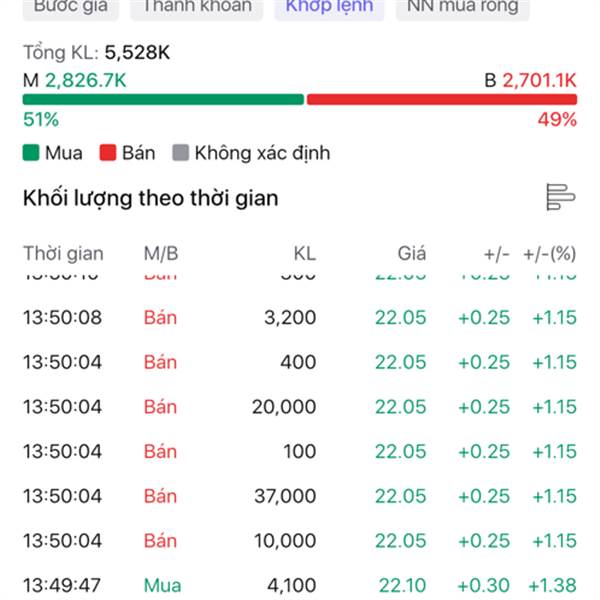The width and height of the screenshot is (600, 600).
Task: Open the NN mua ròng tab
Action: coord(463,7)
